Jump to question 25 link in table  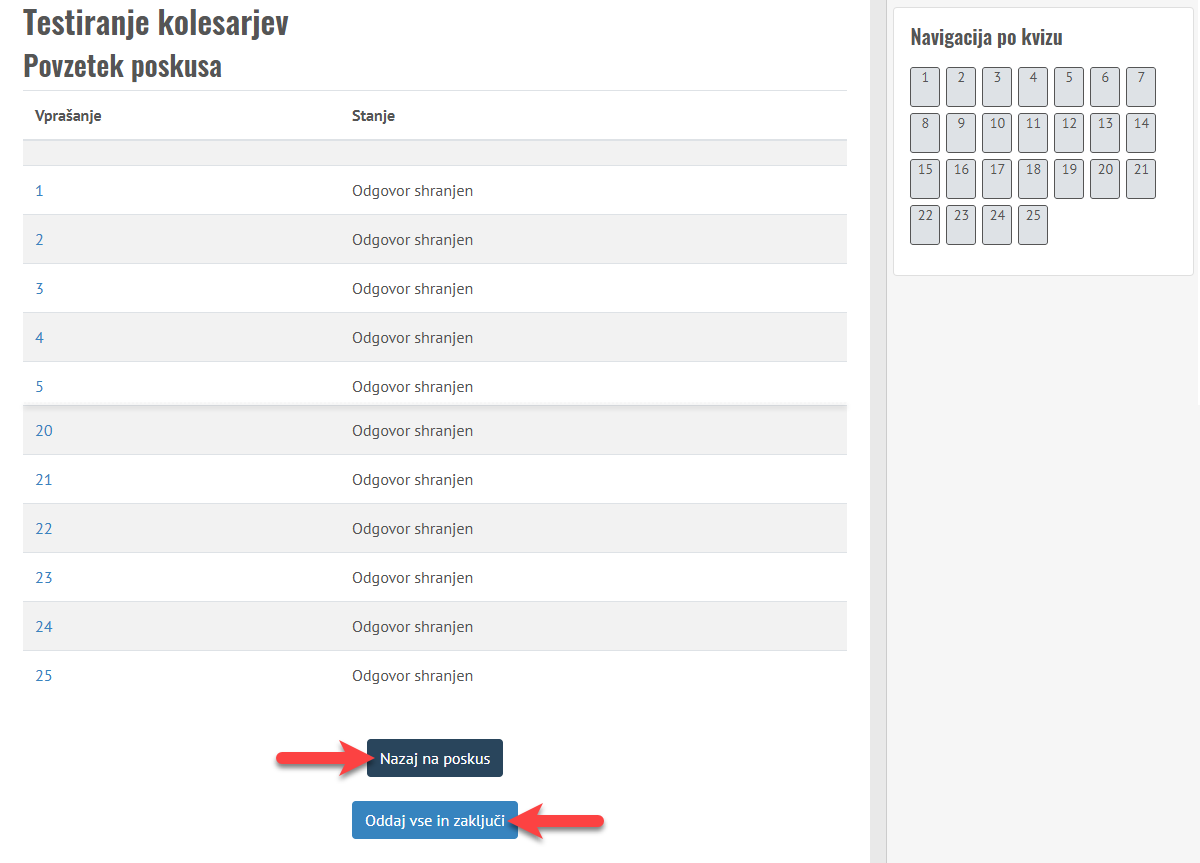(x=43, y=676)
